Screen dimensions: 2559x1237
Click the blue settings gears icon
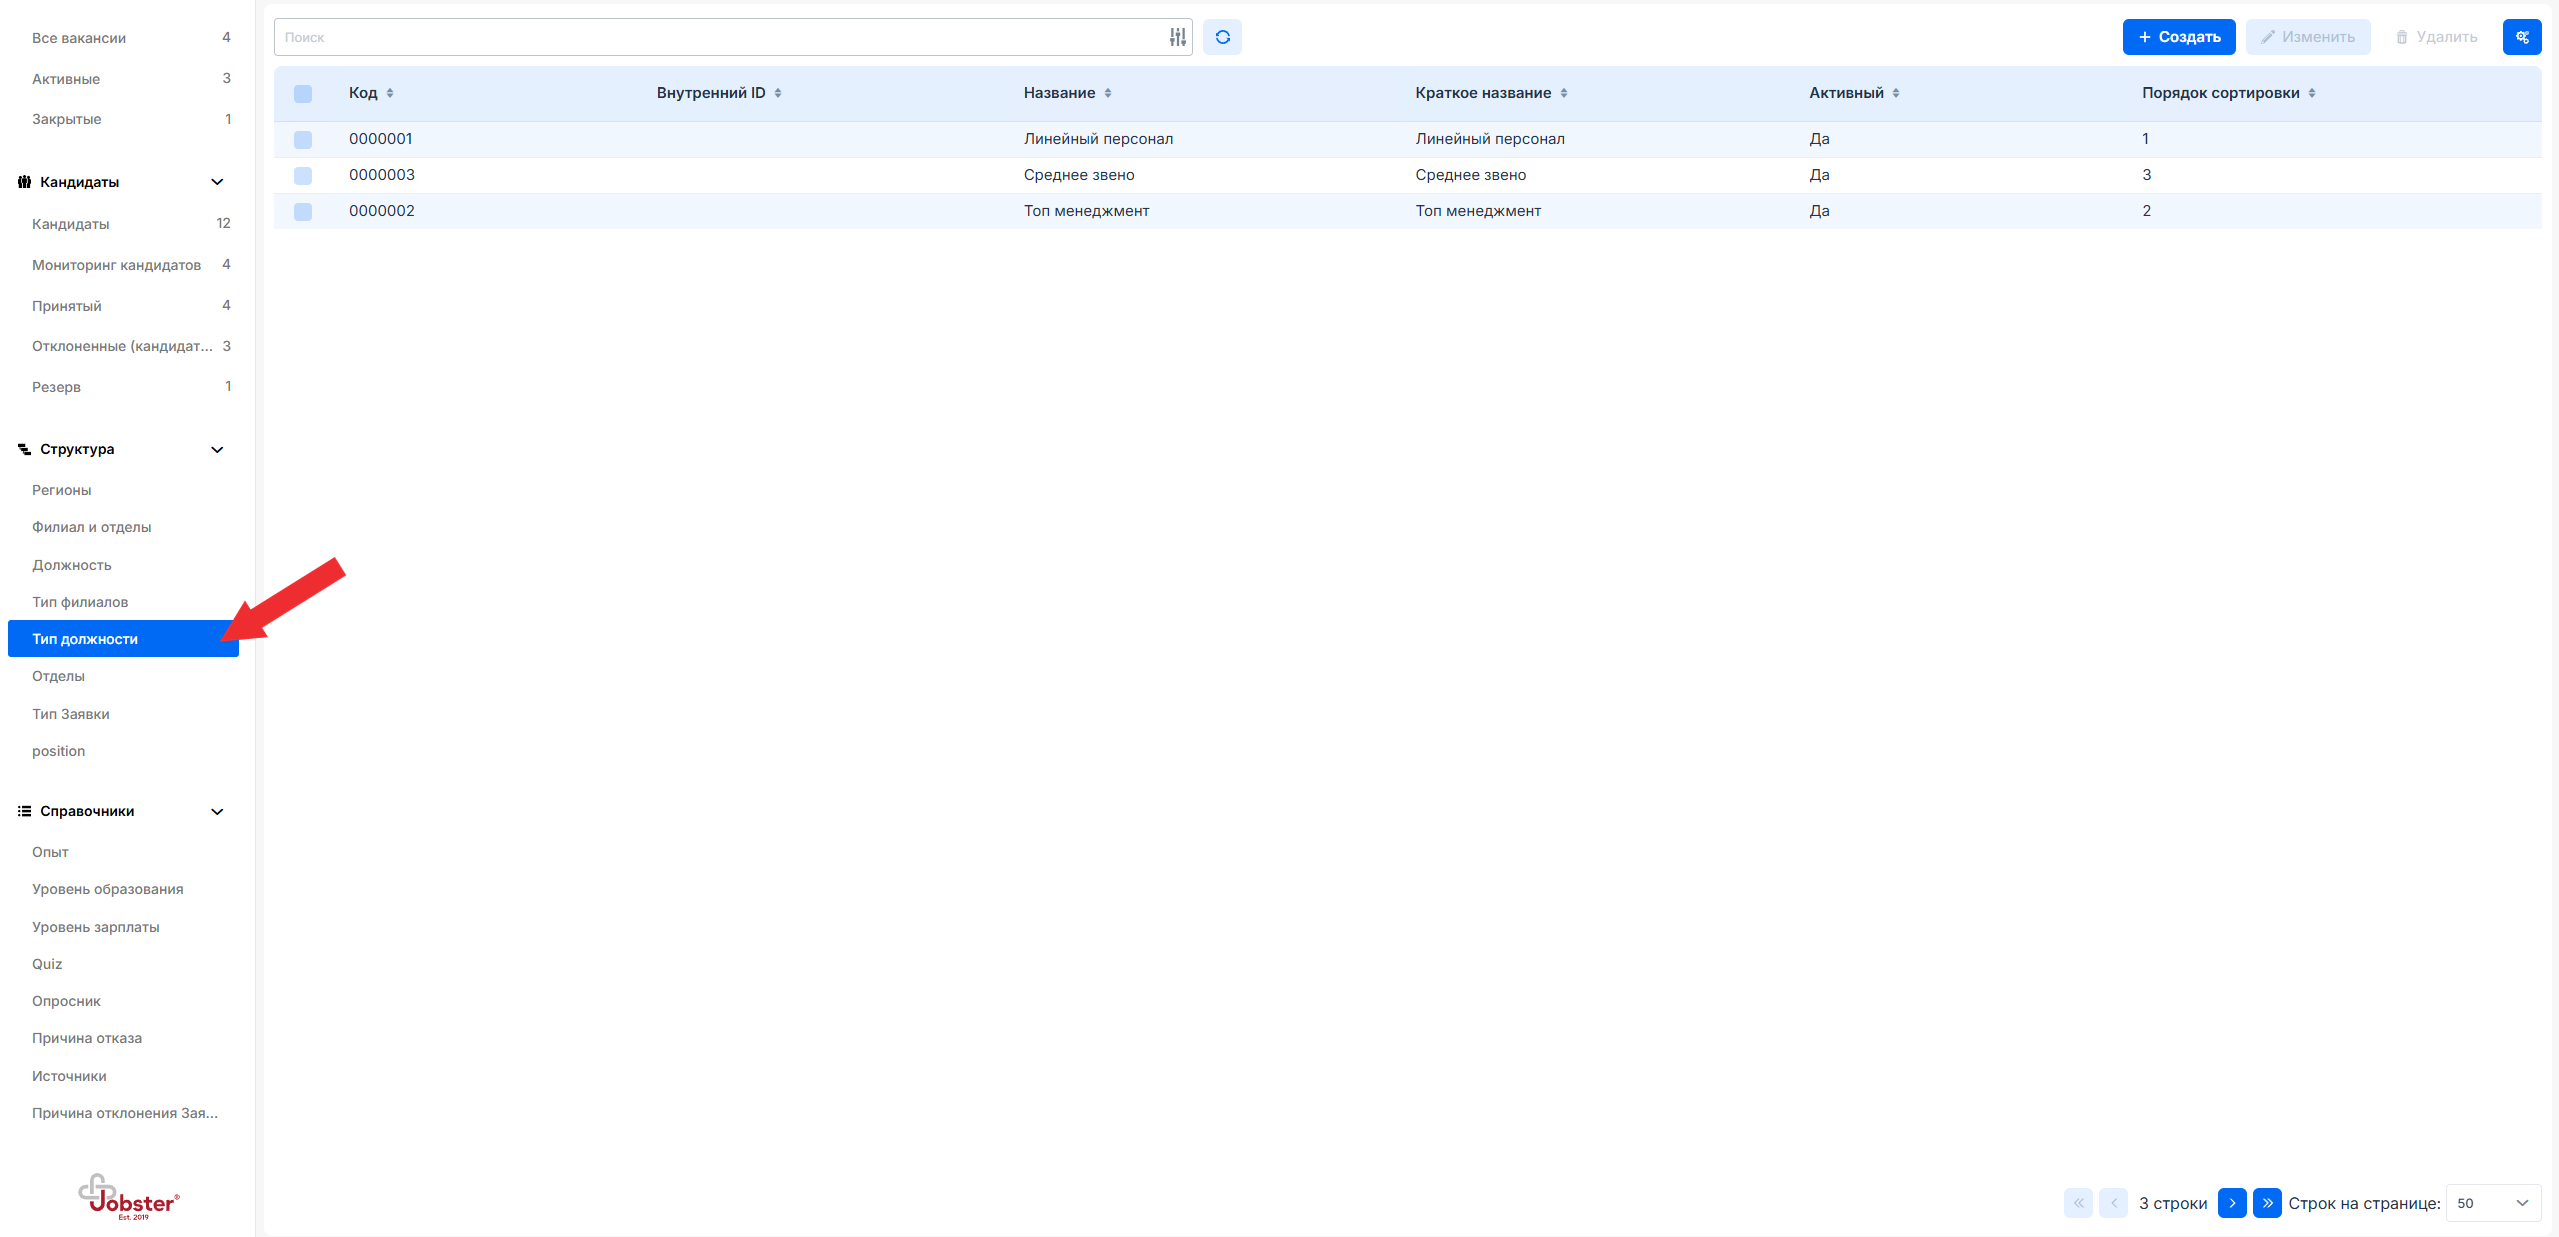tap(2521, 37)
